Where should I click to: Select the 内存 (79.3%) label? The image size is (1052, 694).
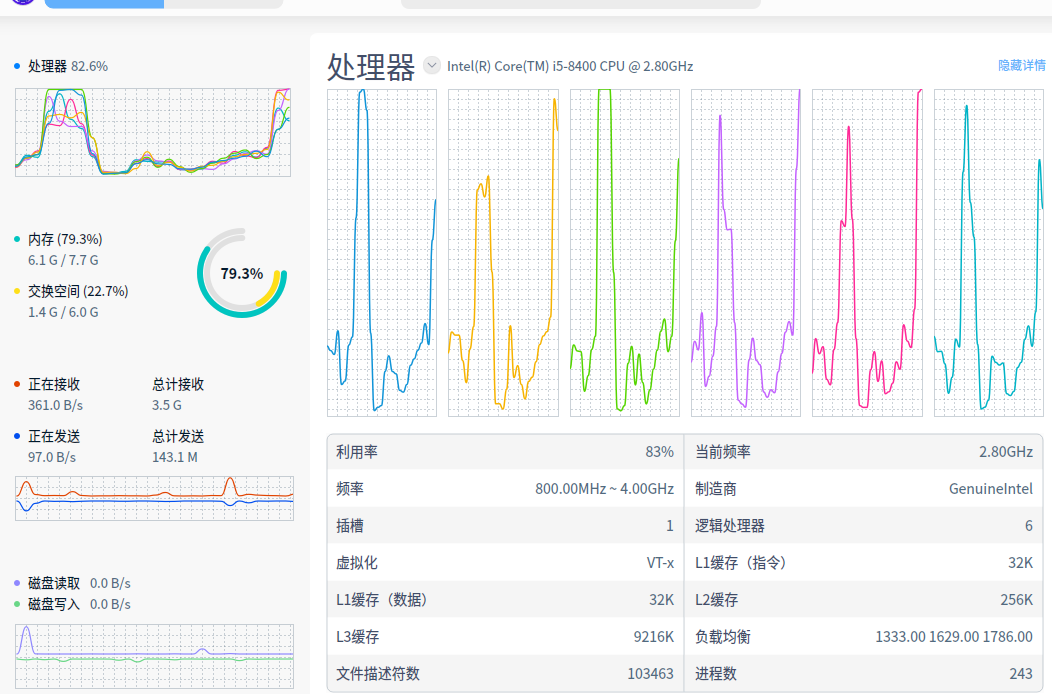[x=65, y=239]
